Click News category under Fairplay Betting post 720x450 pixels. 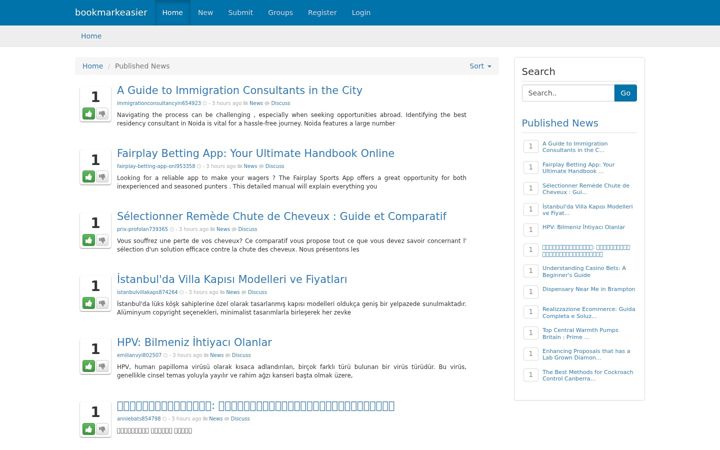(x=250, y=166)
